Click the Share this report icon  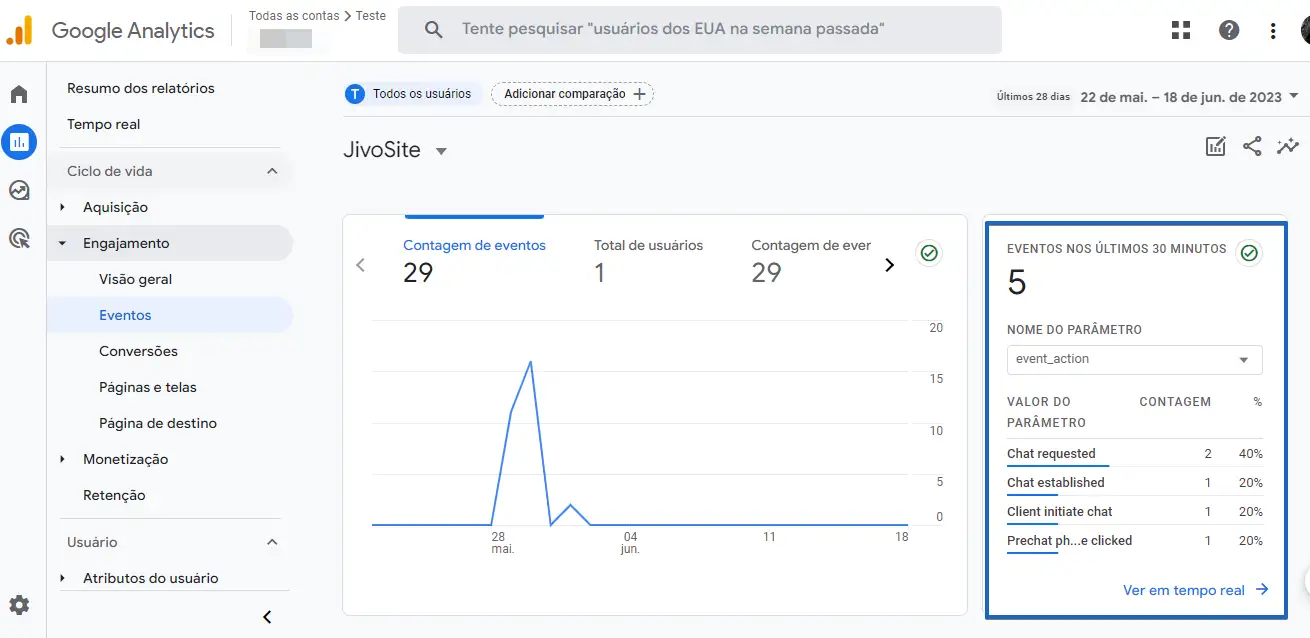click(1252, 147)
